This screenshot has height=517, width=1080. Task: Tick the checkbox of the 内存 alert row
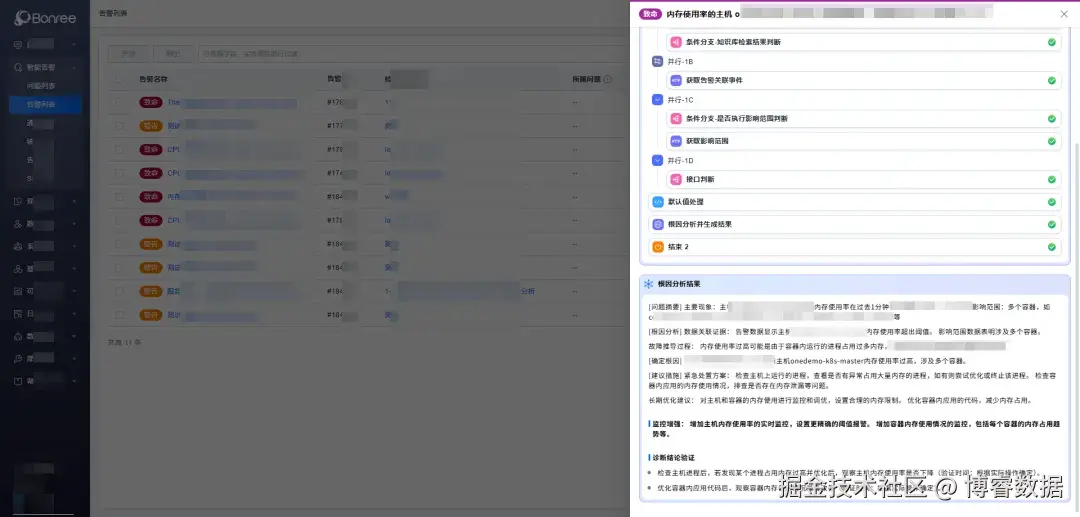[x=120, y=197]
